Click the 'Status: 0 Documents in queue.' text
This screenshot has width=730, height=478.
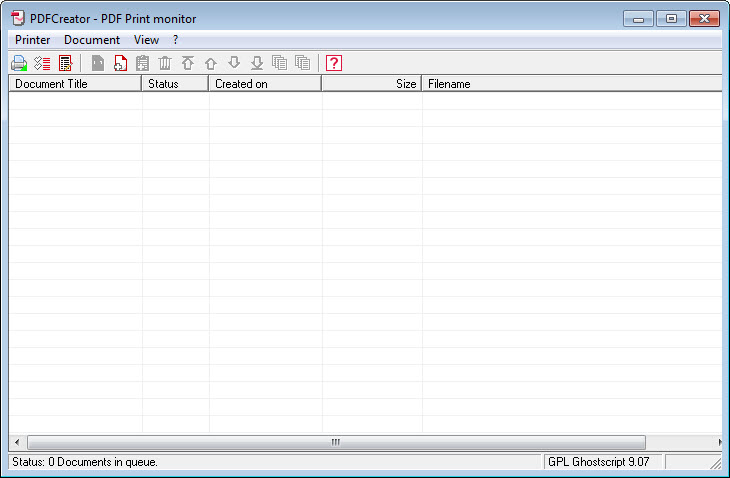[85, 462]
